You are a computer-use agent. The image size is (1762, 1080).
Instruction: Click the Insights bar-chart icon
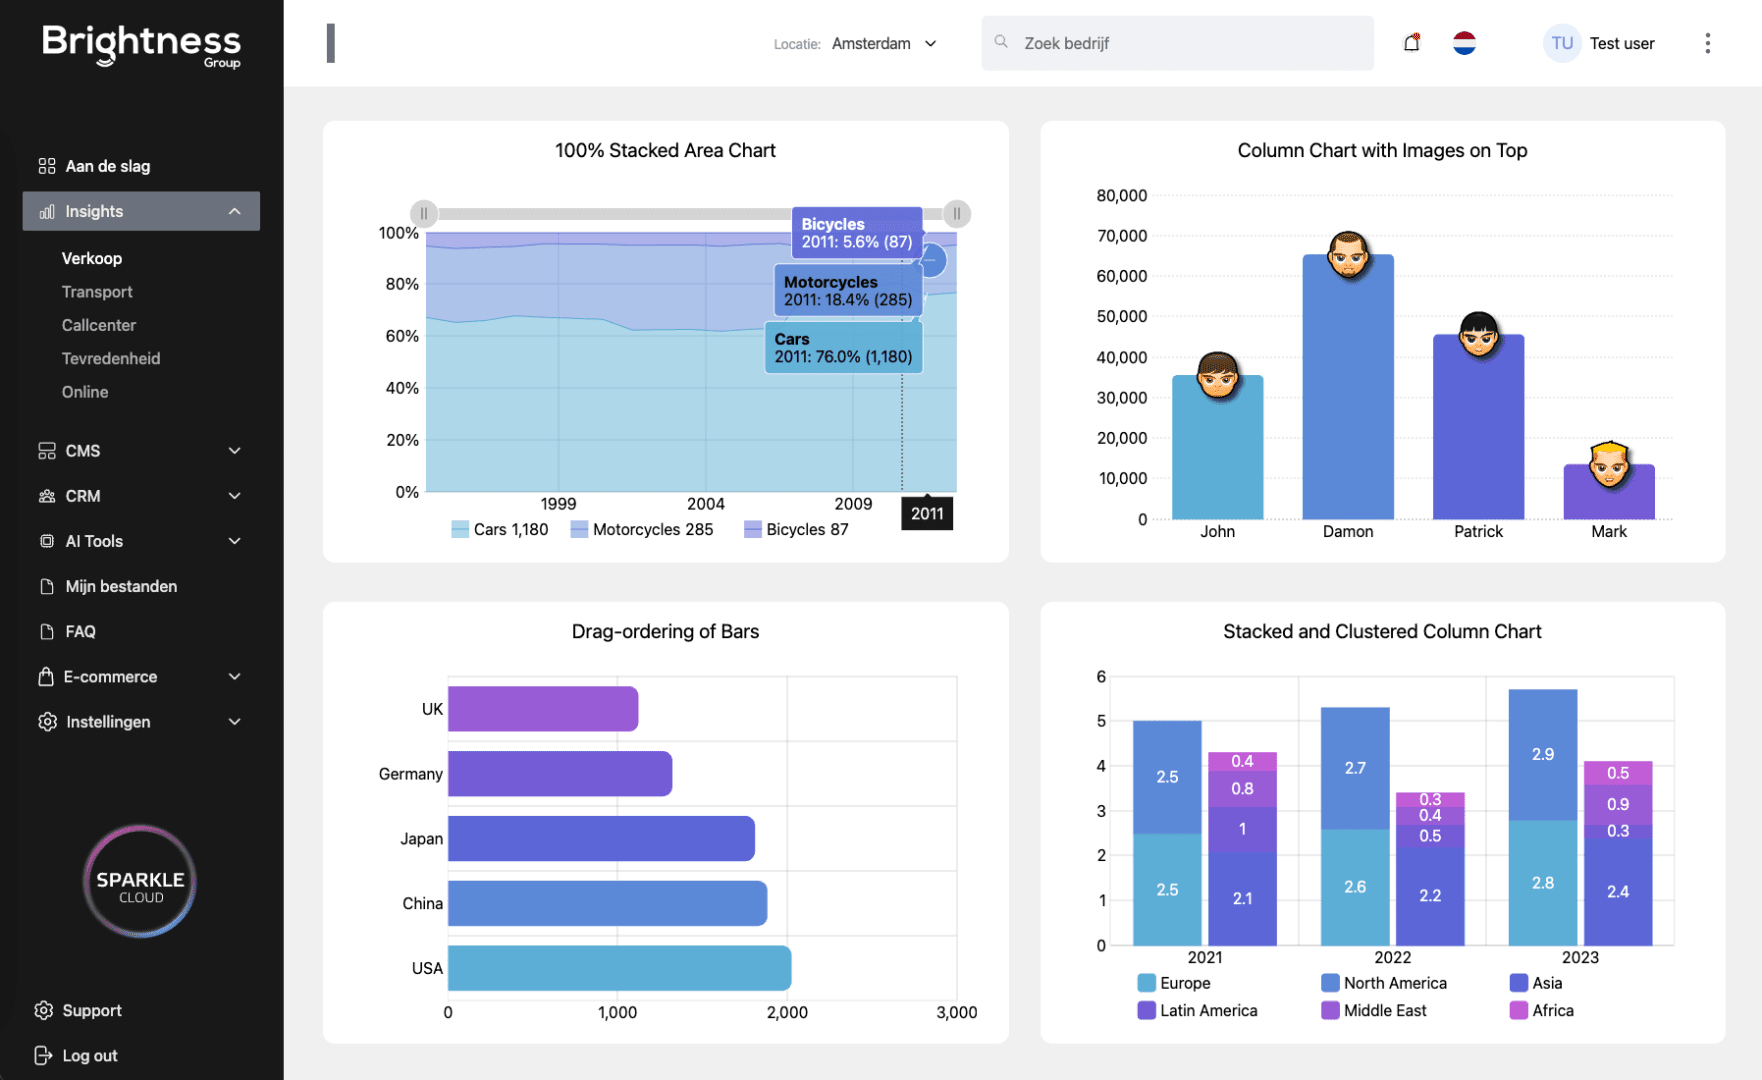46,211
